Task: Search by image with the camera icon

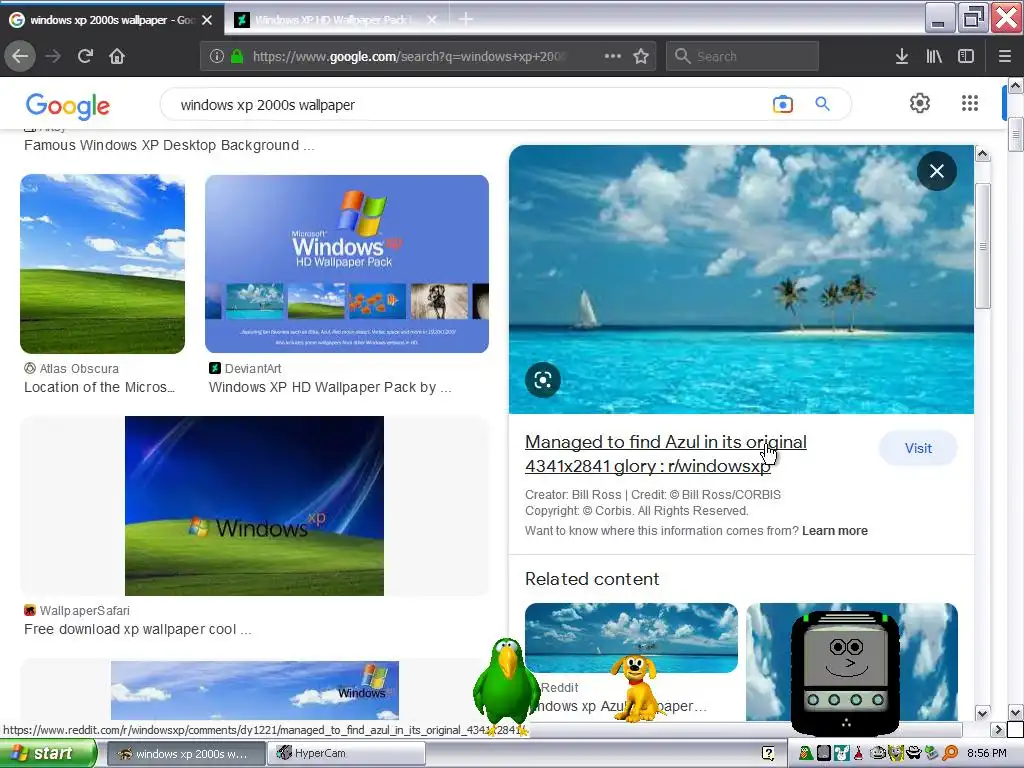Action: 782,104
